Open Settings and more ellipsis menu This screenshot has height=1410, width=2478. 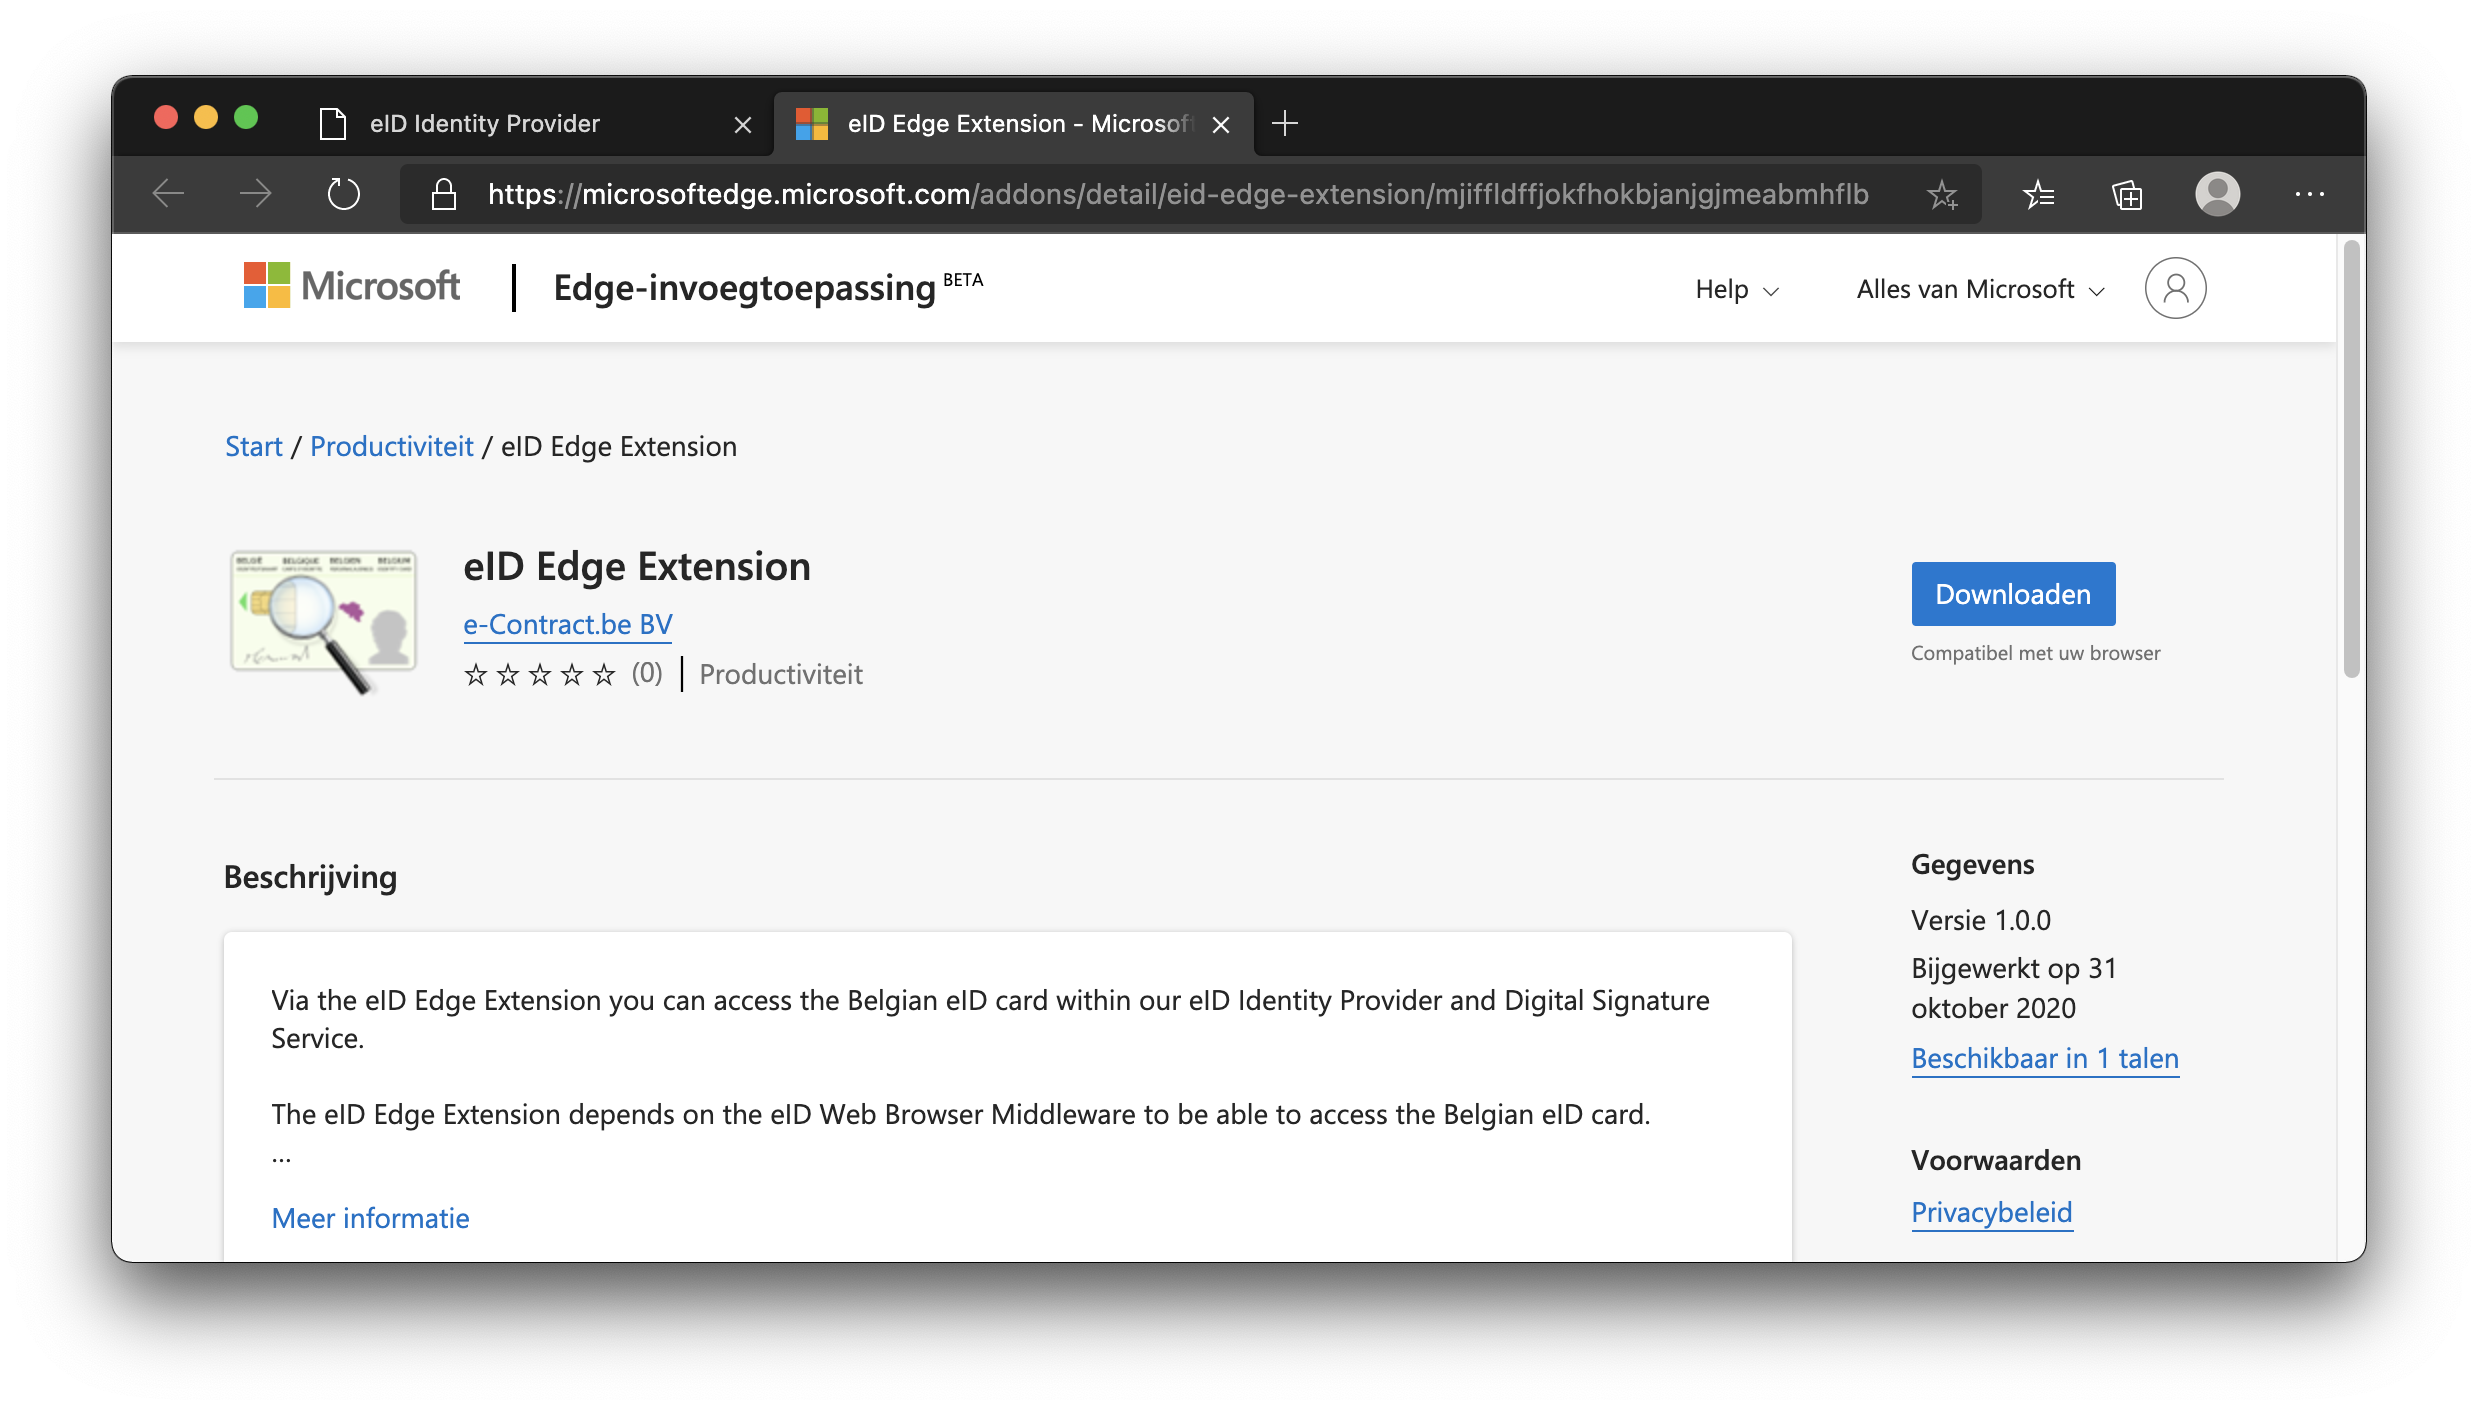tap(2309, 194)
